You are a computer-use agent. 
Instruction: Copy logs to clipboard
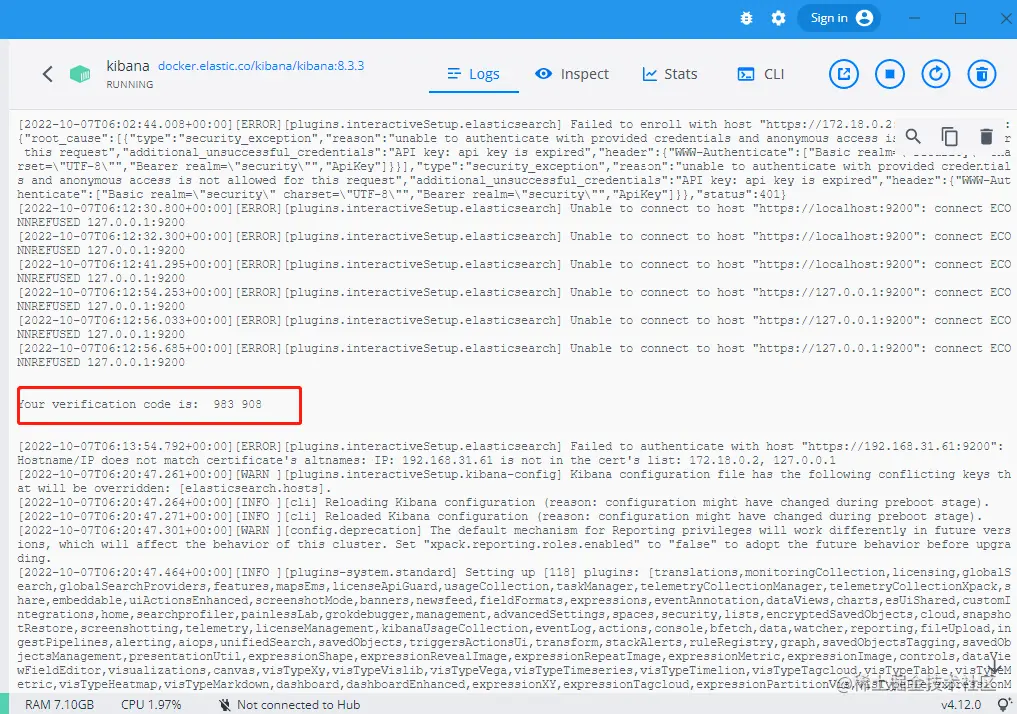(950, 136)
